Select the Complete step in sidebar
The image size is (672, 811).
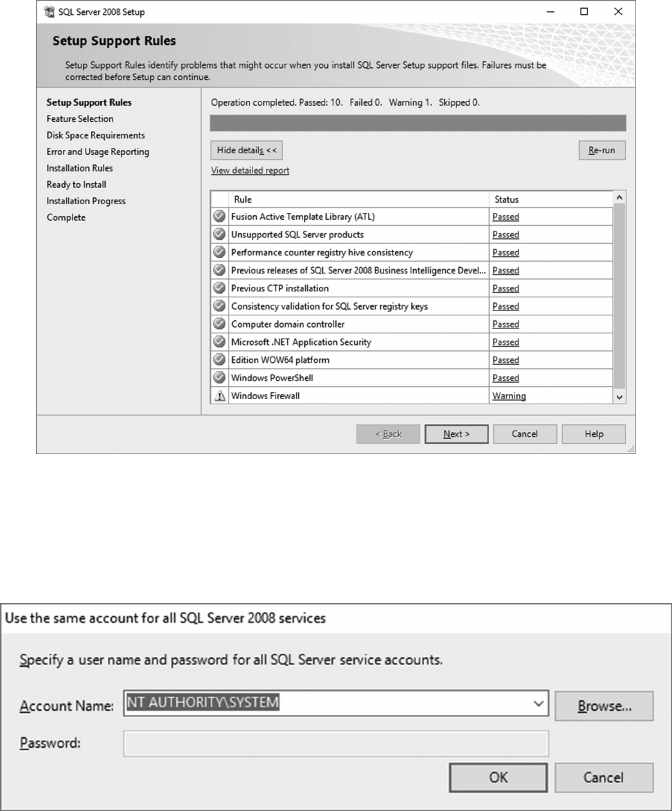pyautogui.click(x=66, y=217)
